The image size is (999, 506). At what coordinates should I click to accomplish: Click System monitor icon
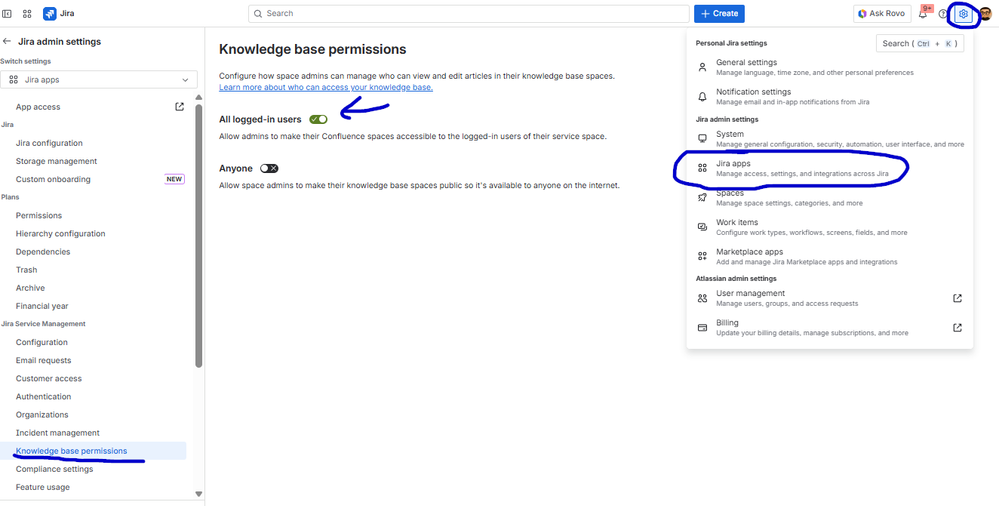702,138
